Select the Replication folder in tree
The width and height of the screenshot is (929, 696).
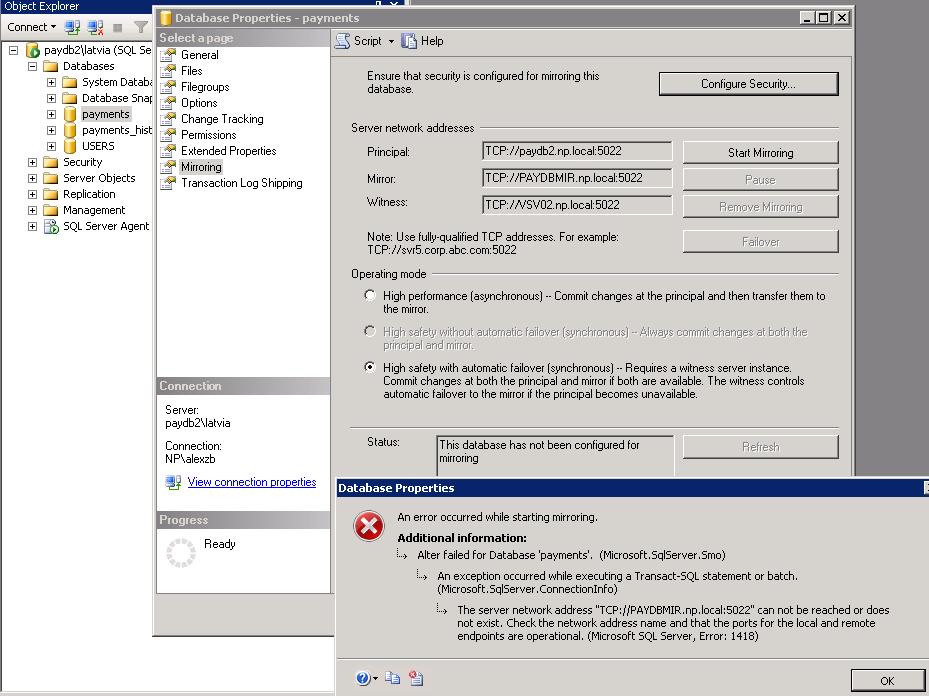click(89, 194)
